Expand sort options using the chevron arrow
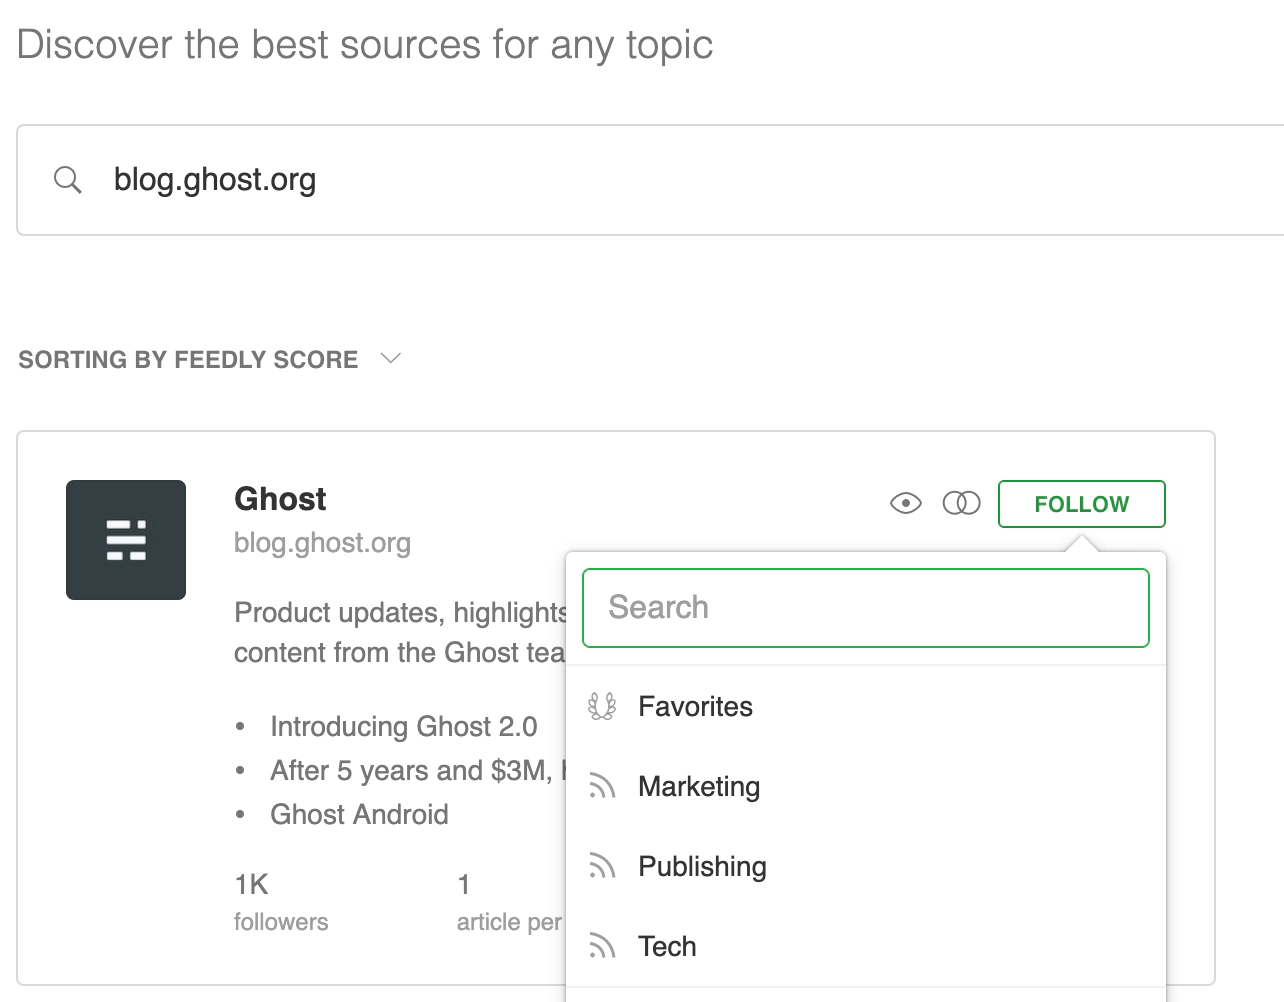Image resolution: width=1284 pixels, height=1002 pixels. [x=391, y=359]
